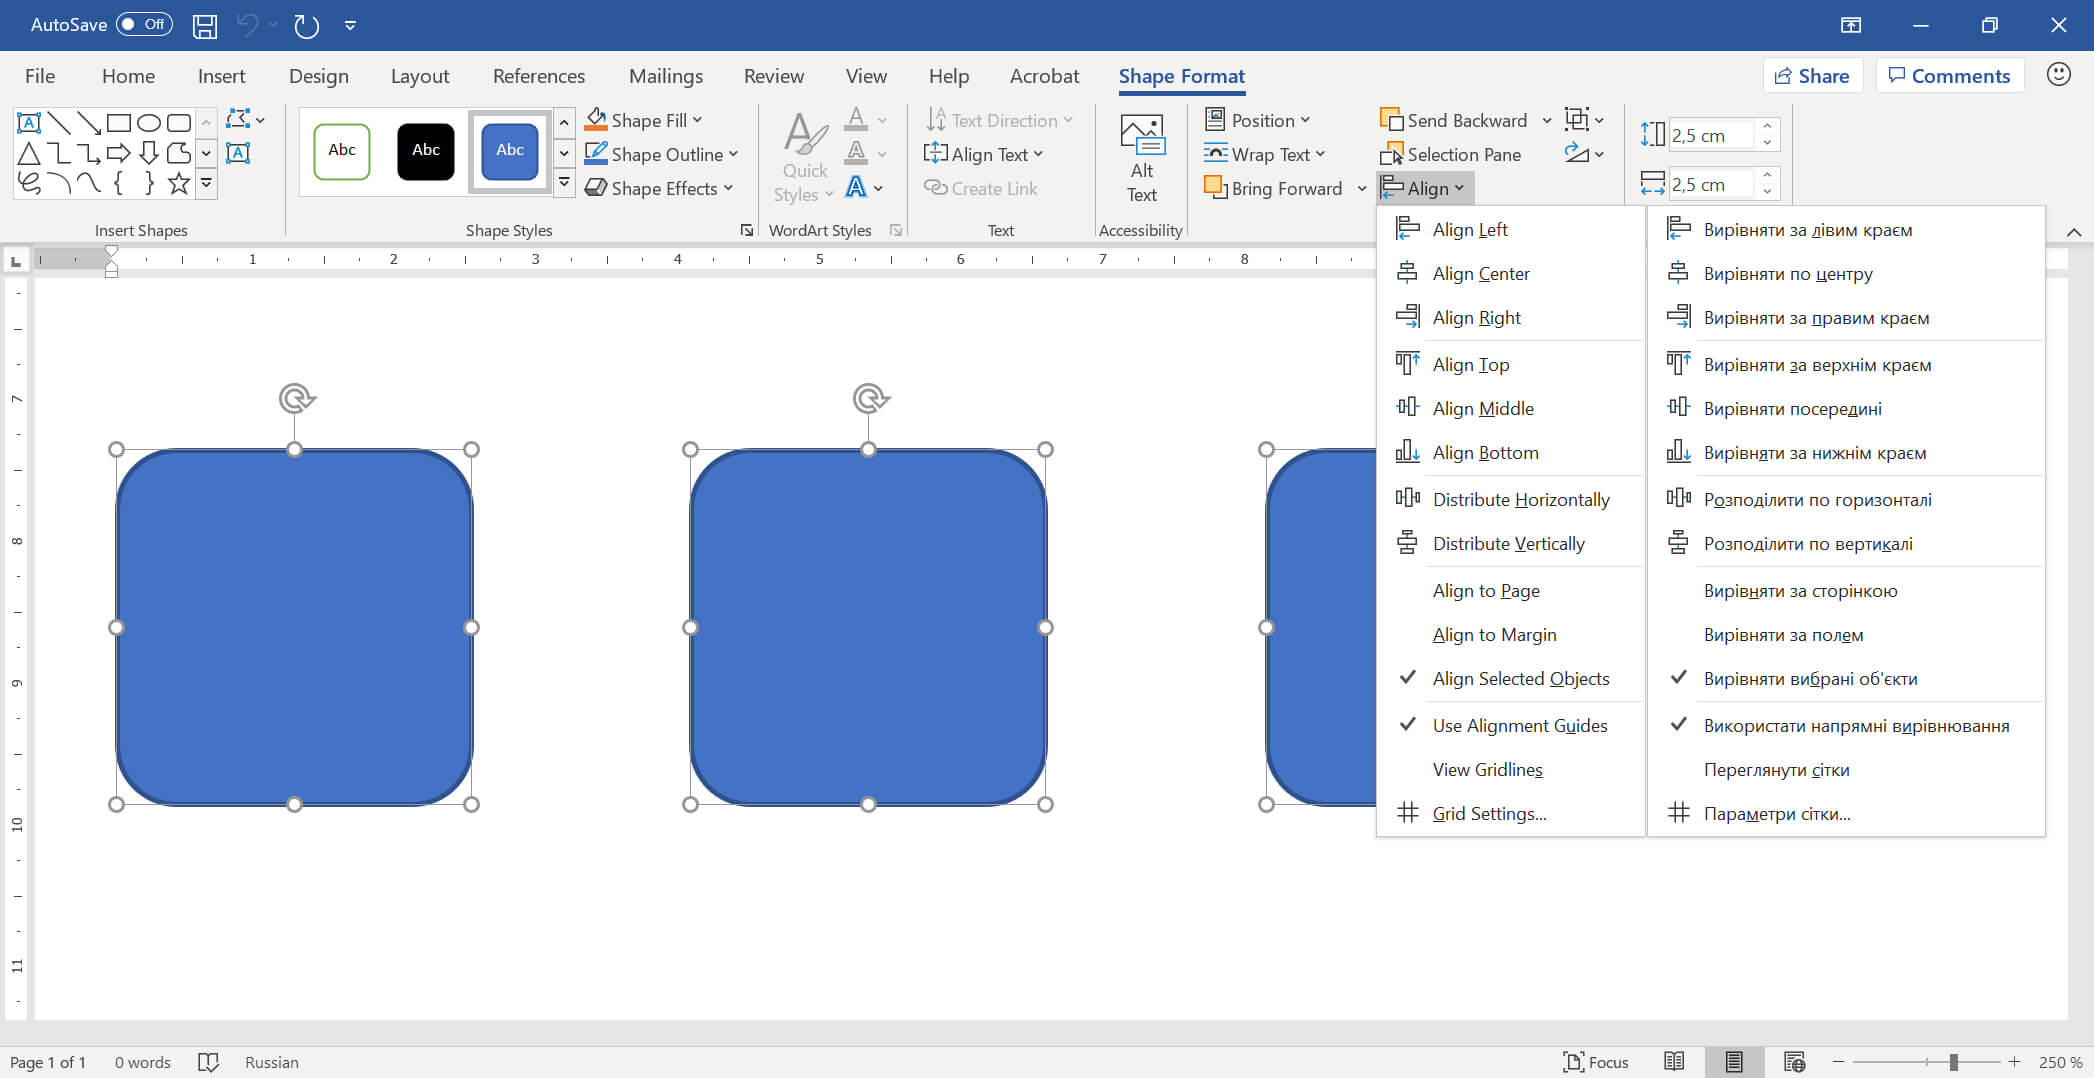
Task: Uncheck Use Alignment Guides option
Action: [1519, 726]
